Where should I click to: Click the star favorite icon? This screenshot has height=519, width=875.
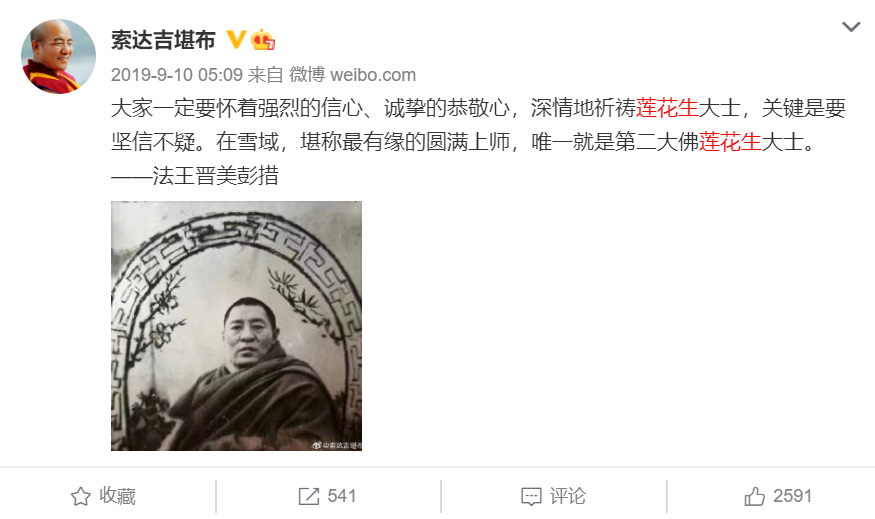tap(81, 496)
